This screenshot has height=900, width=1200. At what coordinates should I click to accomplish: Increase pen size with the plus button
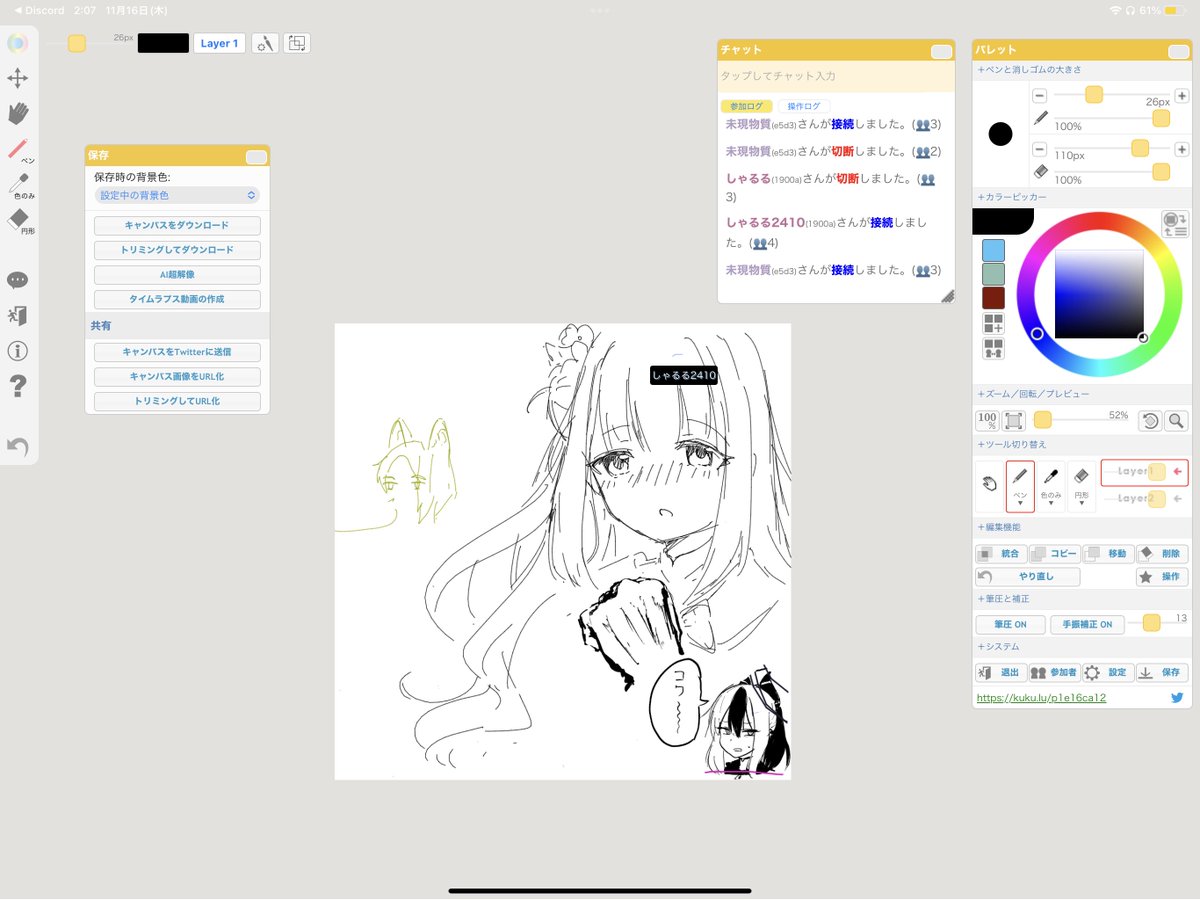click(1182, 95)
